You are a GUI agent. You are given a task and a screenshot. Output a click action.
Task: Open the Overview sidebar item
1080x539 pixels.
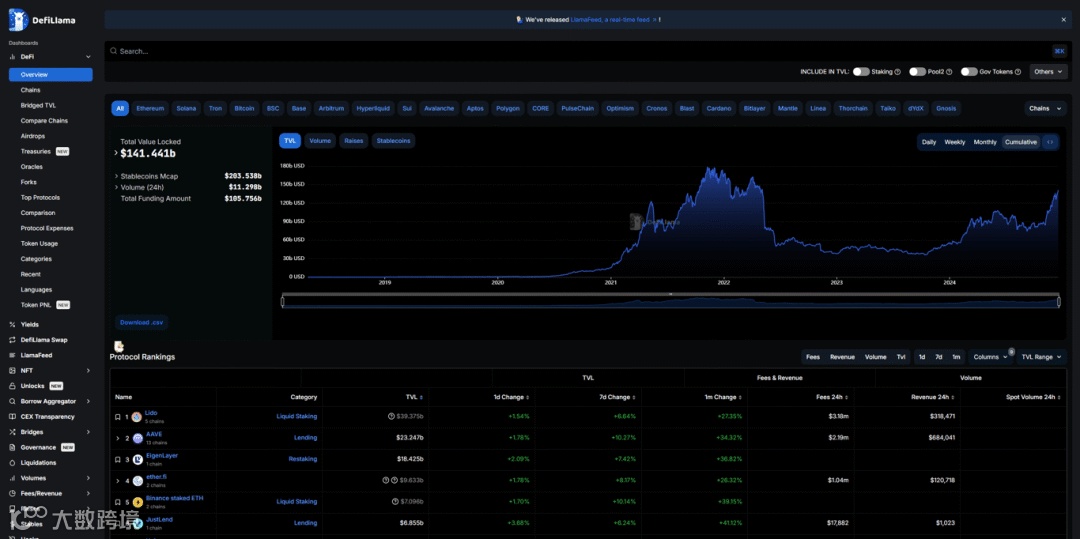[50, 74]
